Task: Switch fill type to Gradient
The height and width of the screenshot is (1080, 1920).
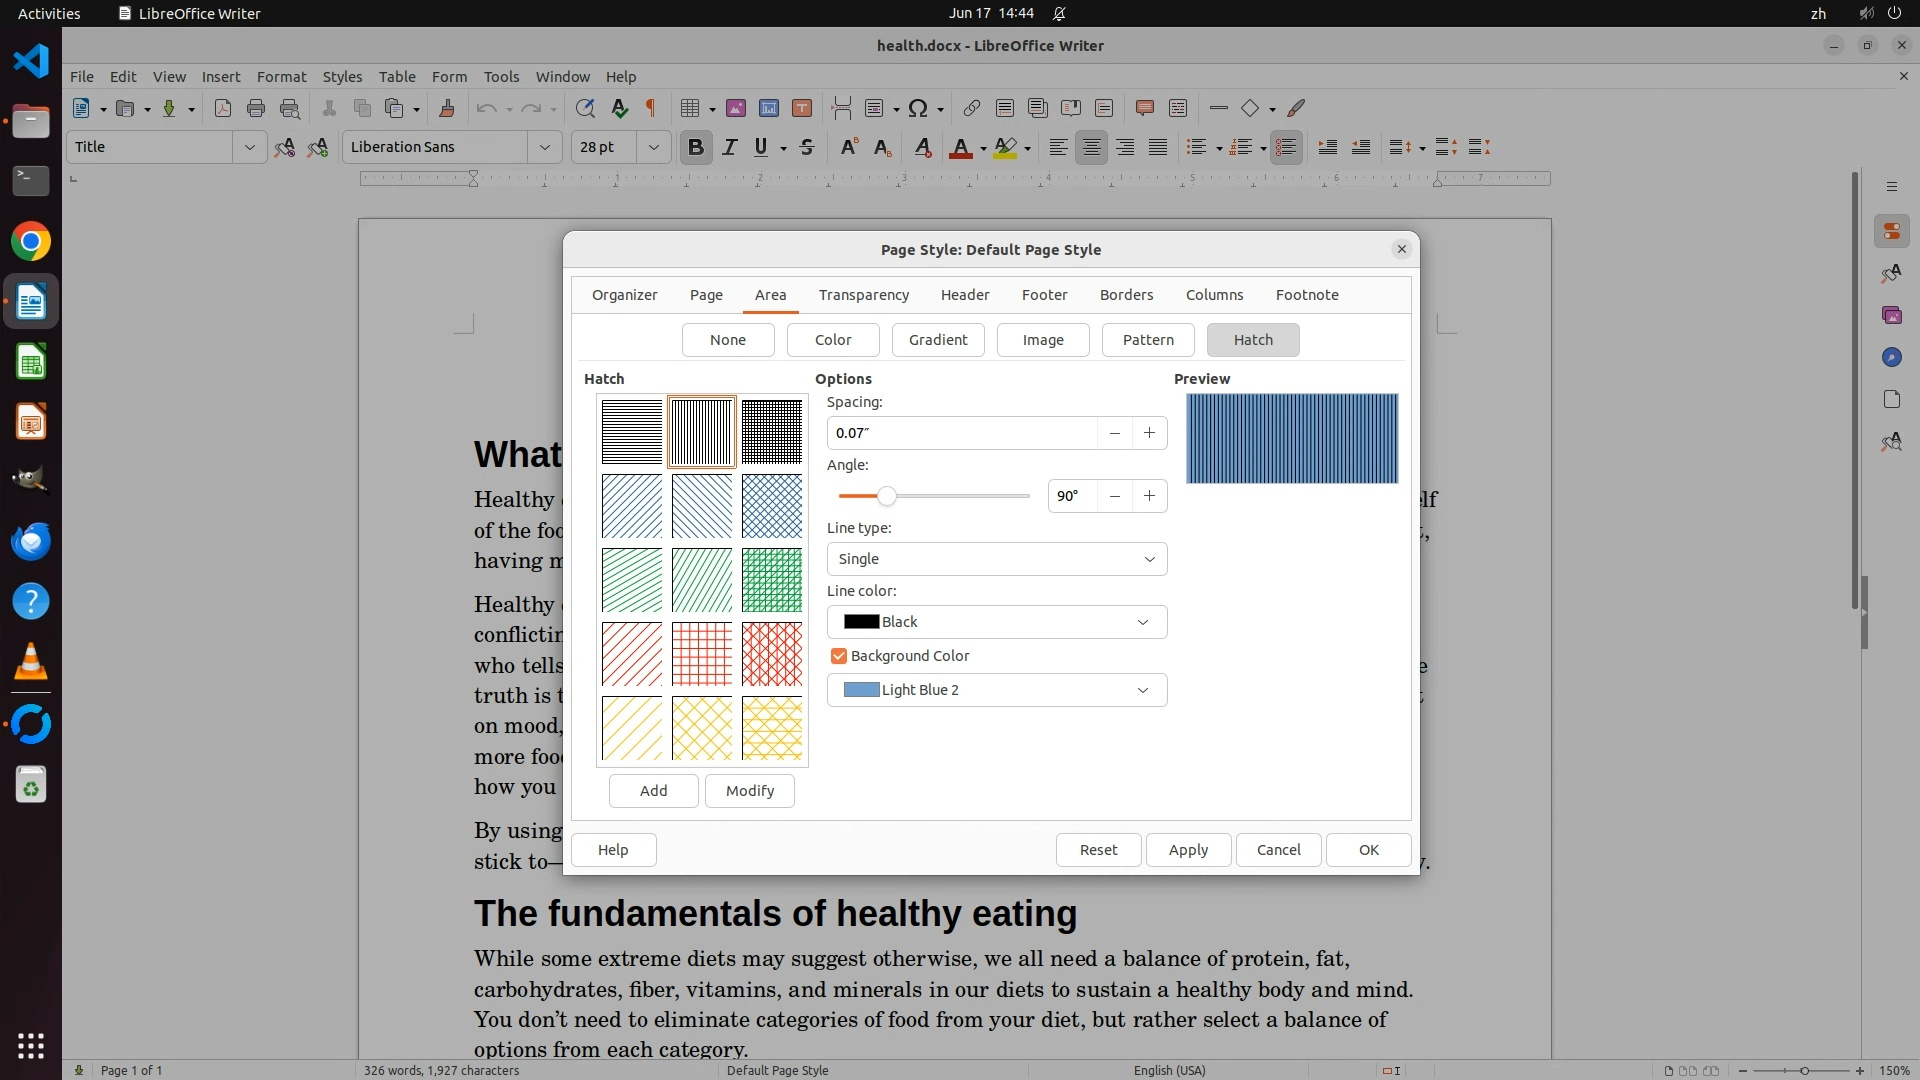Action: tap(937, 340)
